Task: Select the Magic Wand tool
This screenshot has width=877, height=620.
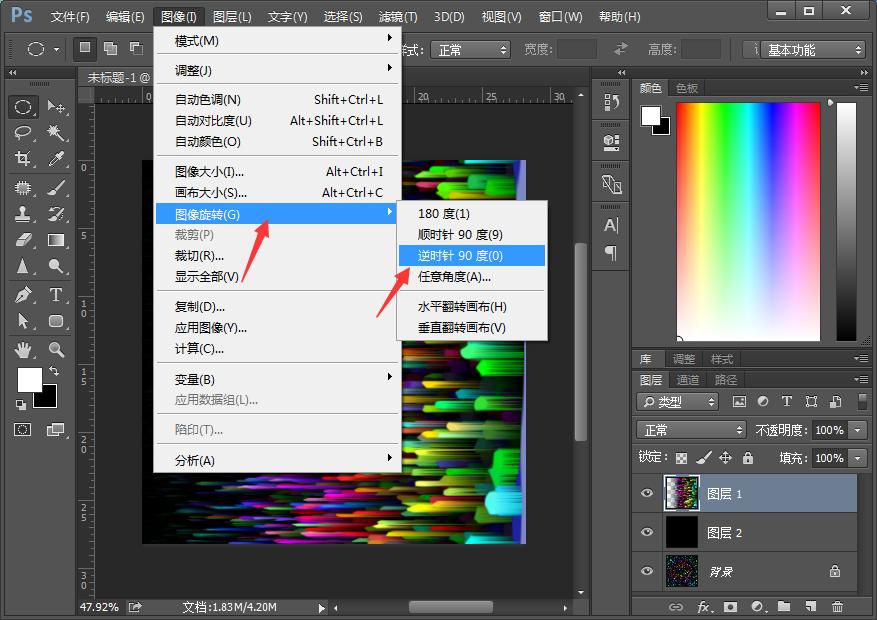Action: coord(56,132)
